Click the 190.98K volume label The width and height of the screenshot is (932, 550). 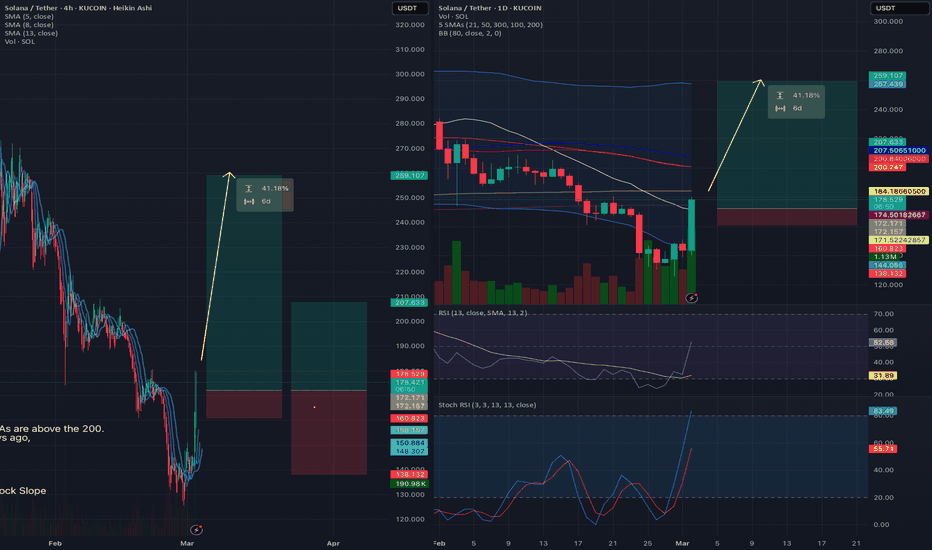(x=409, y=483)
